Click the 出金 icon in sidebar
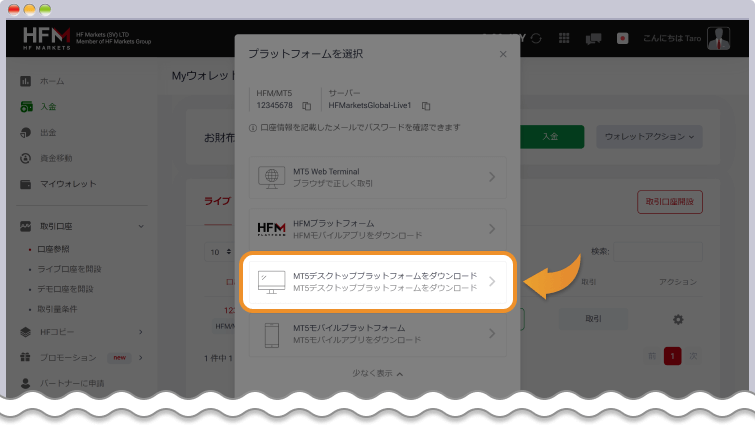This screenshot has width=755, height=428. (26, 132)
